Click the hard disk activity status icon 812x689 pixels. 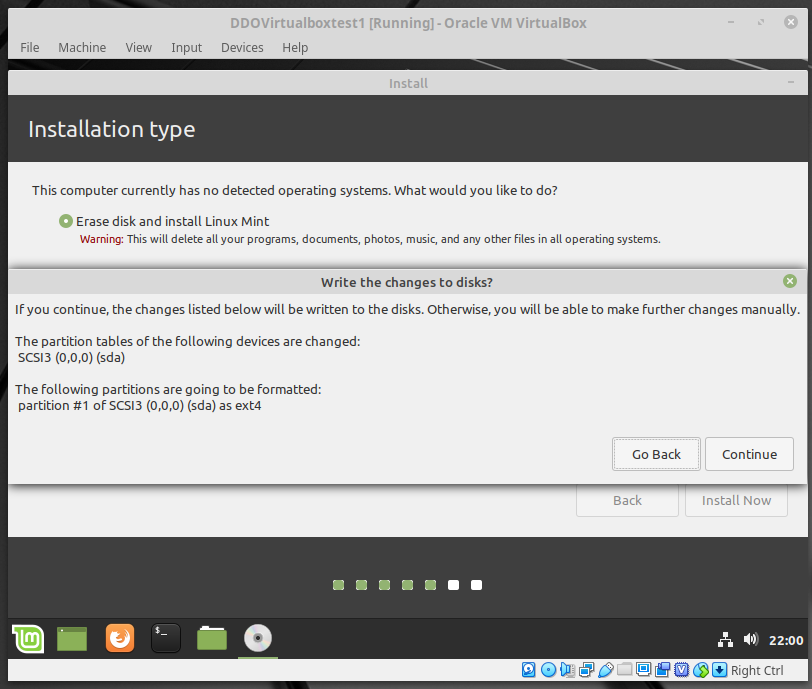(529, 670)
